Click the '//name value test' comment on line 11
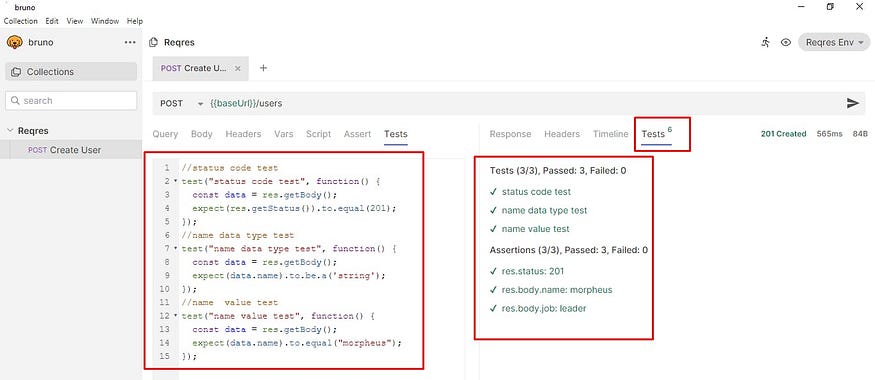 (229, 302)
